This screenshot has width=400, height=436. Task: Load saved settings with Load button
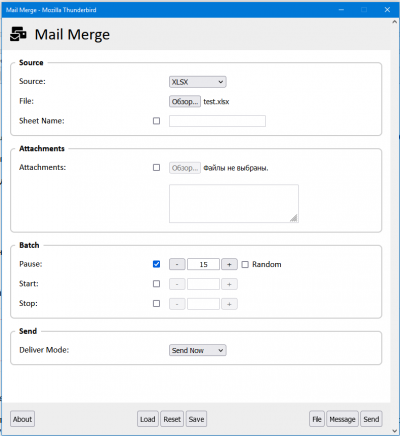point(148,419)
